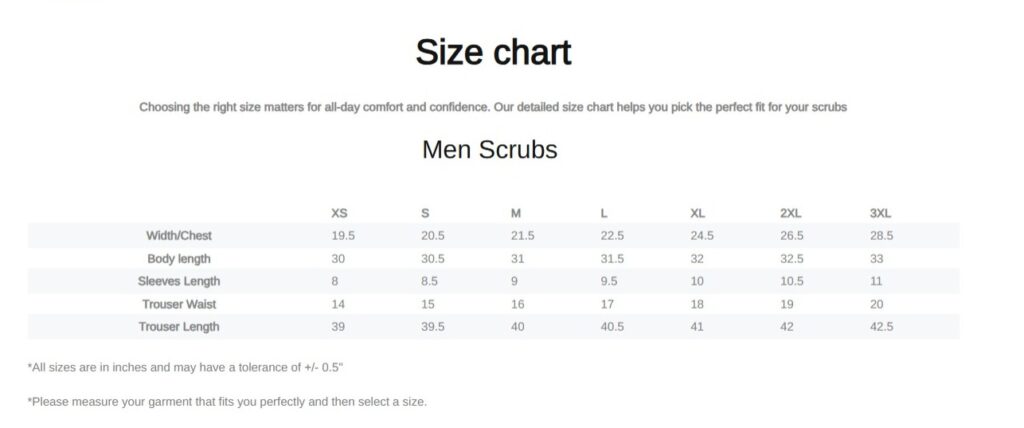
Task: Select the Men Scrubs title
Action: (x=489, y=150)
